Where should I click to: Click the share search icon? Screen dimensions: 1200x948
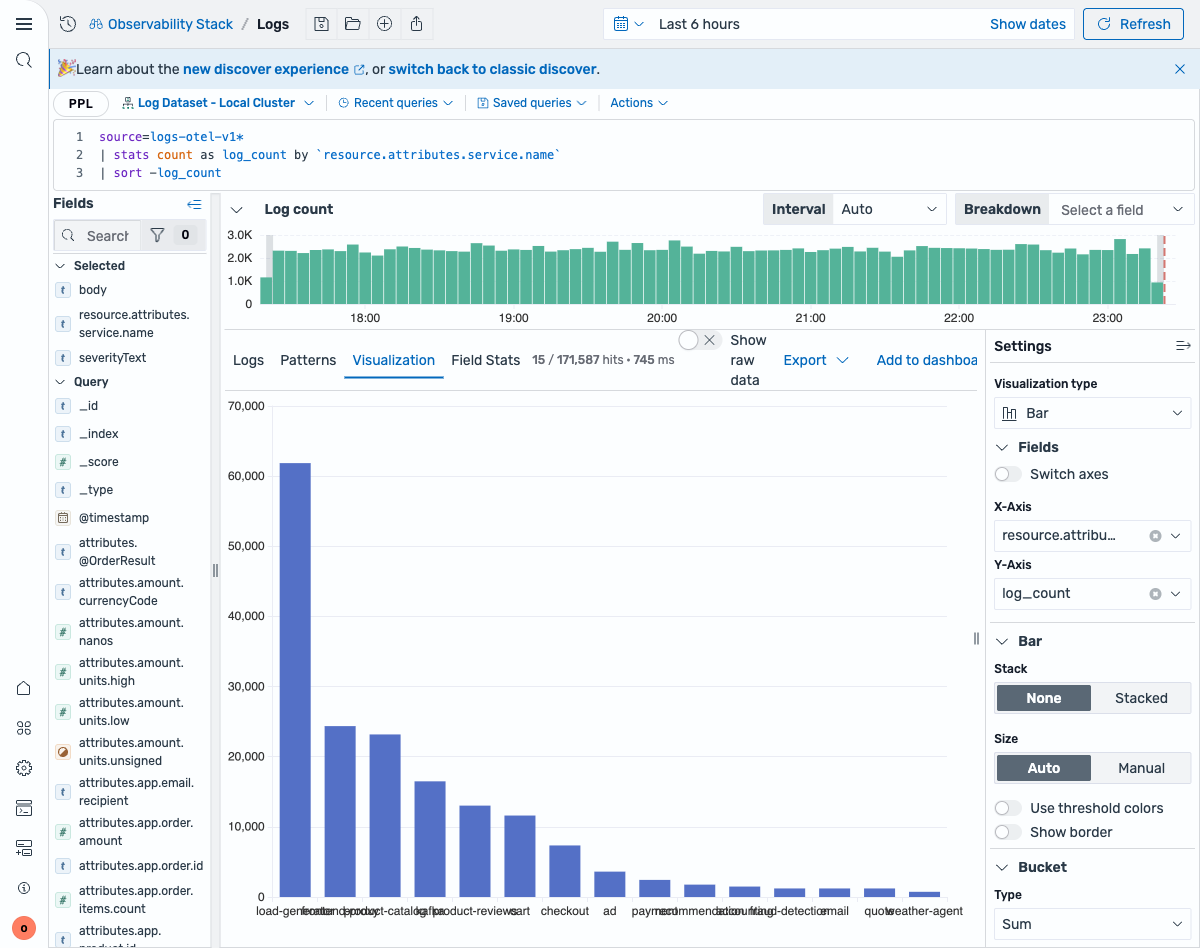[x=417, y=23]
